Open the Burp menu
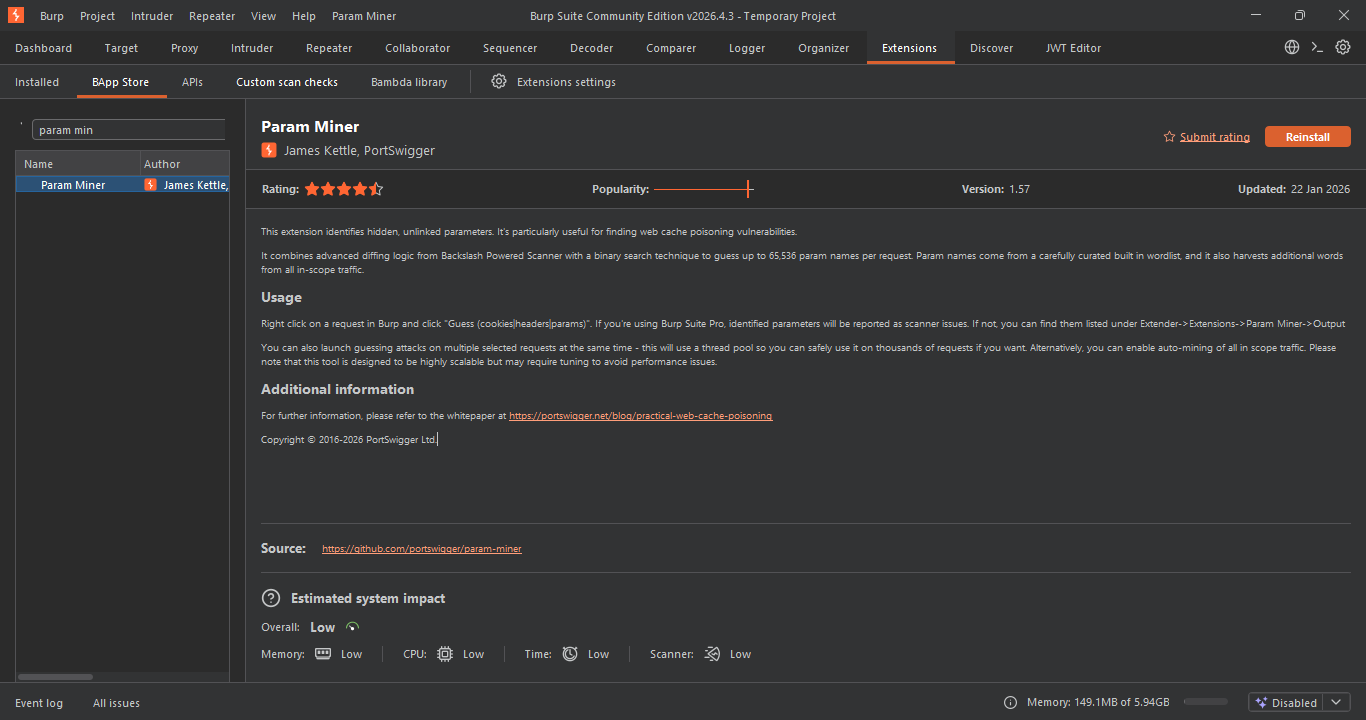The image size is (1366, 720). click(52, 16)
